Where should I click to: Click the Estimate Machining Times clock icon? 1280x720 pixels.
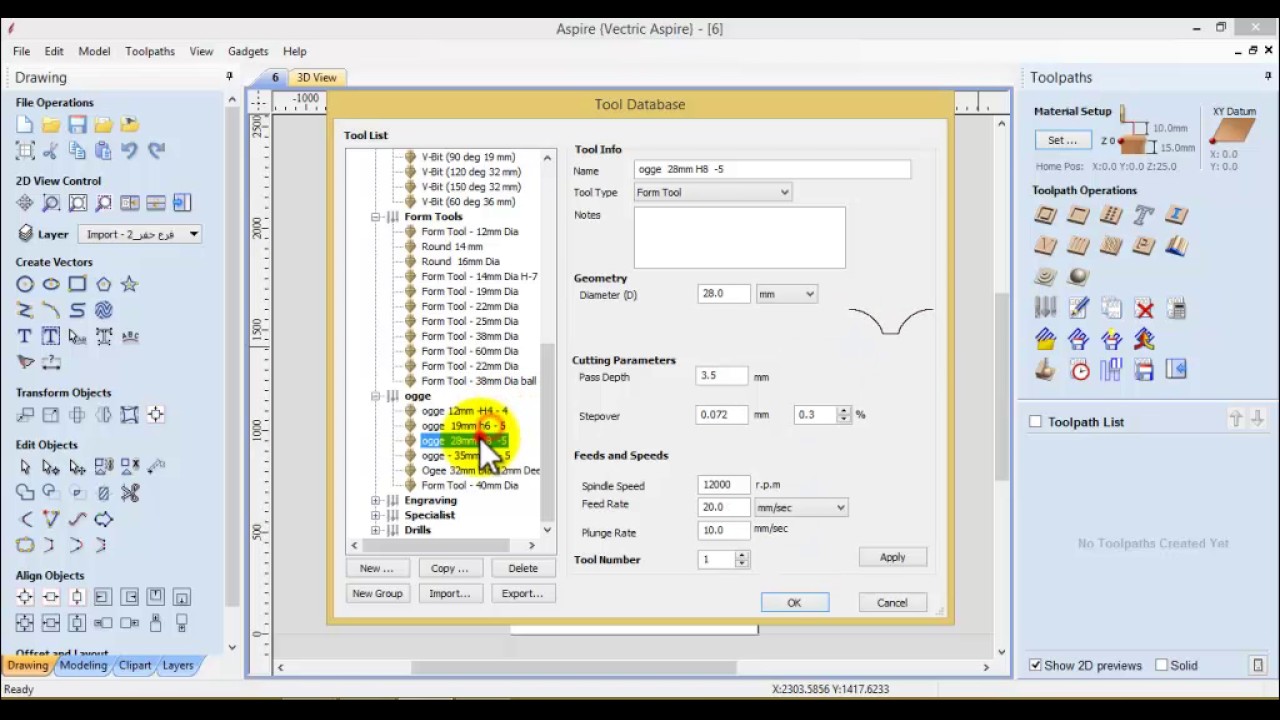coord(1078,371)
